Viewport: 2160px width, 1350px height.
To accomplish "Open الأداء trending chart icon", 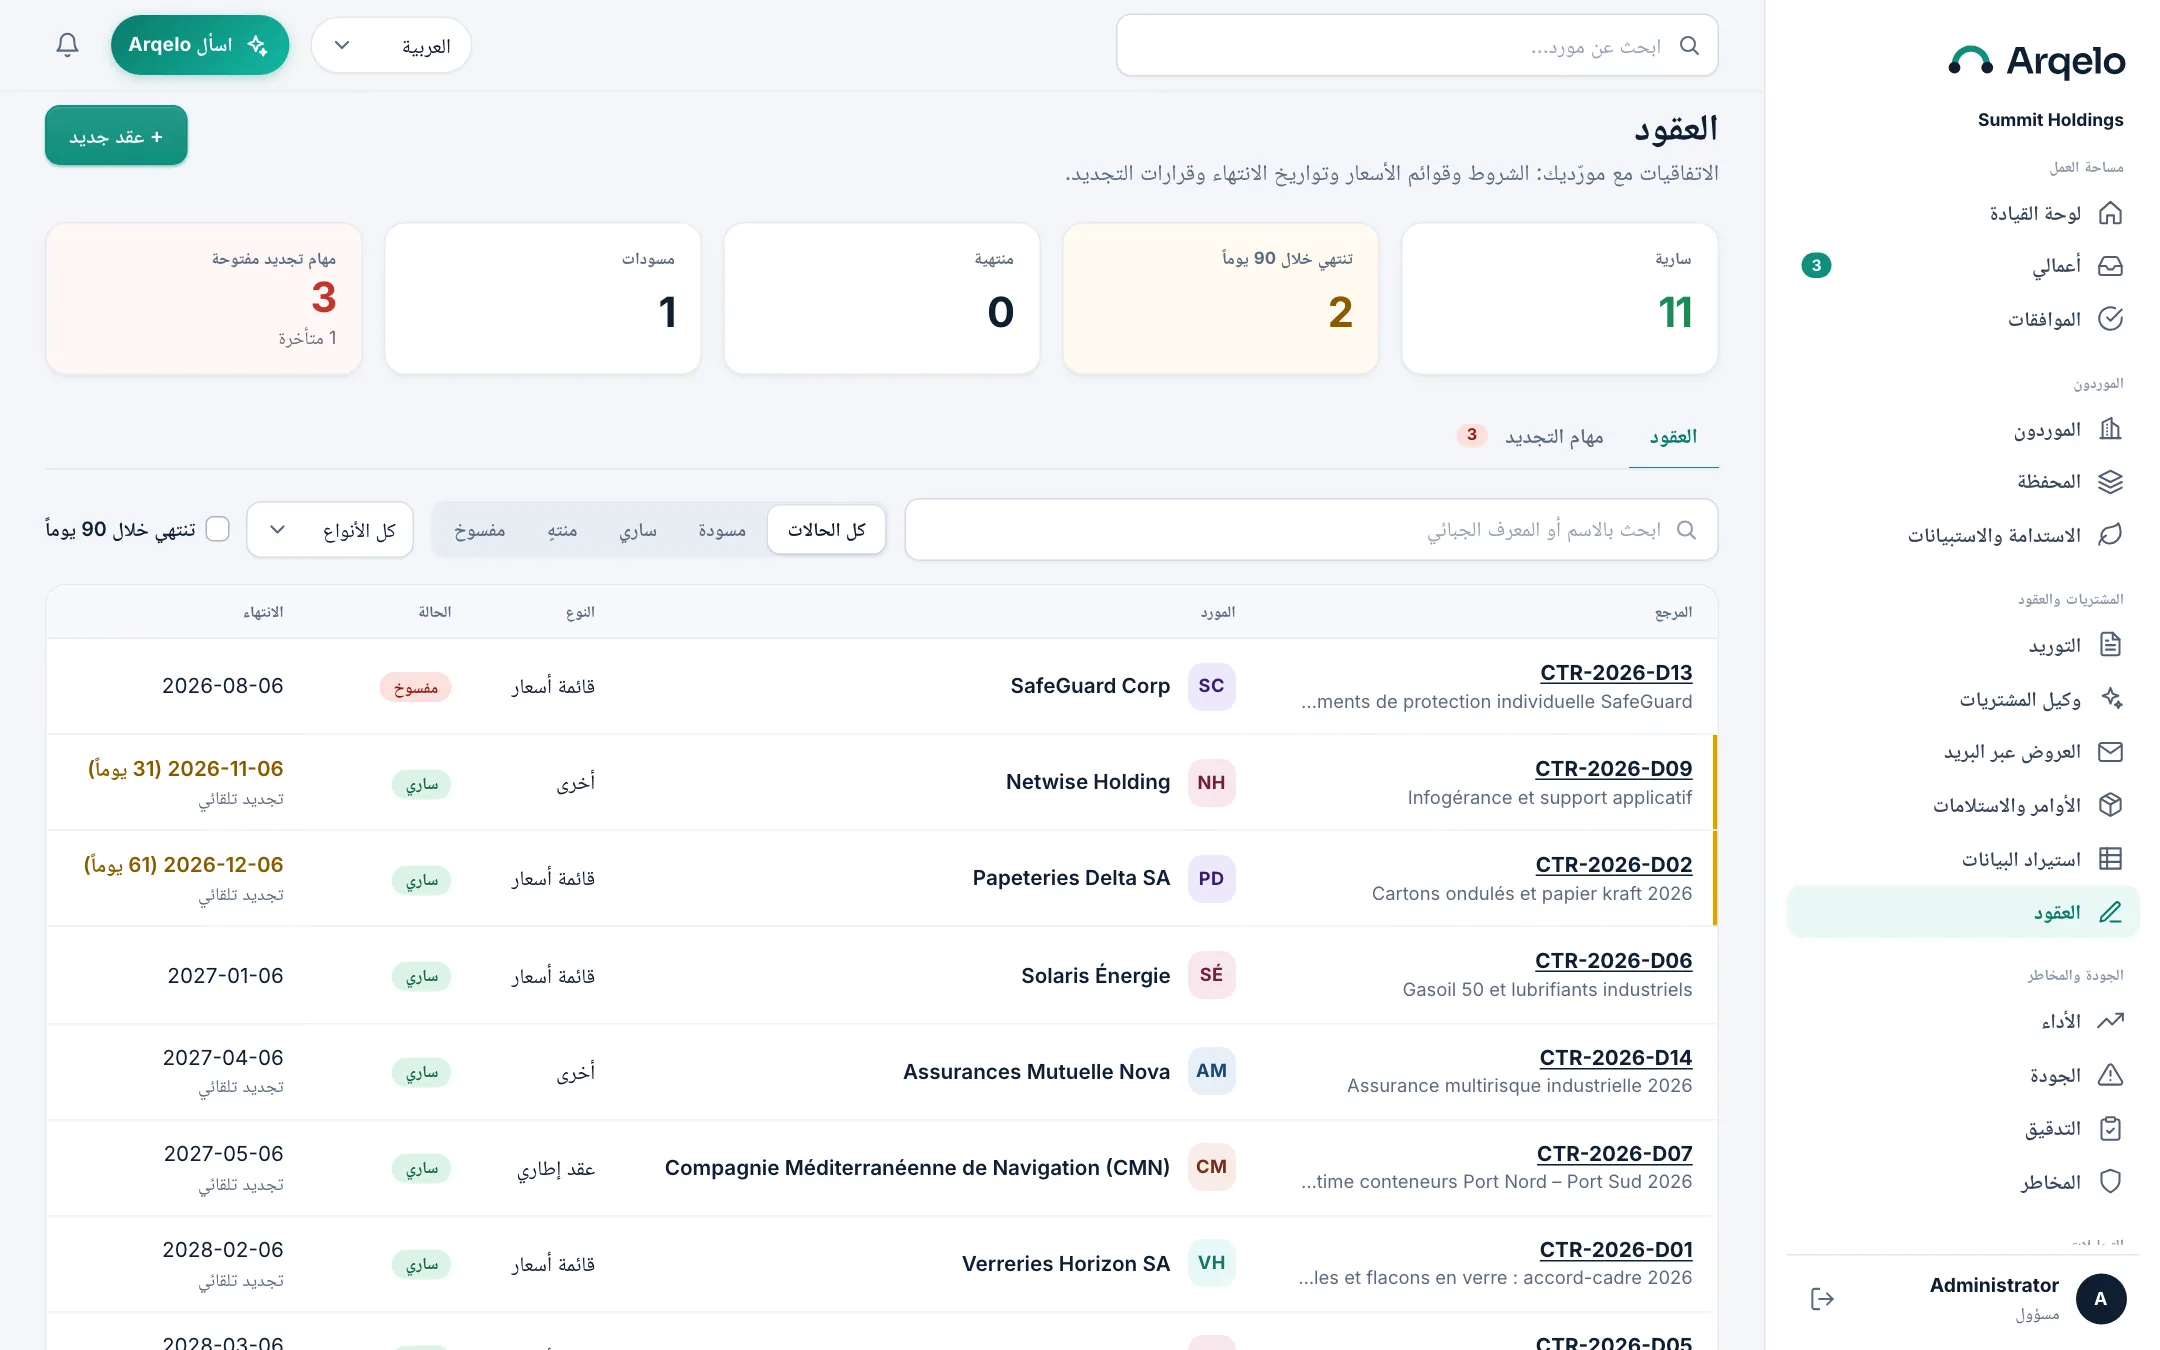I will tap(2110, 1021).
